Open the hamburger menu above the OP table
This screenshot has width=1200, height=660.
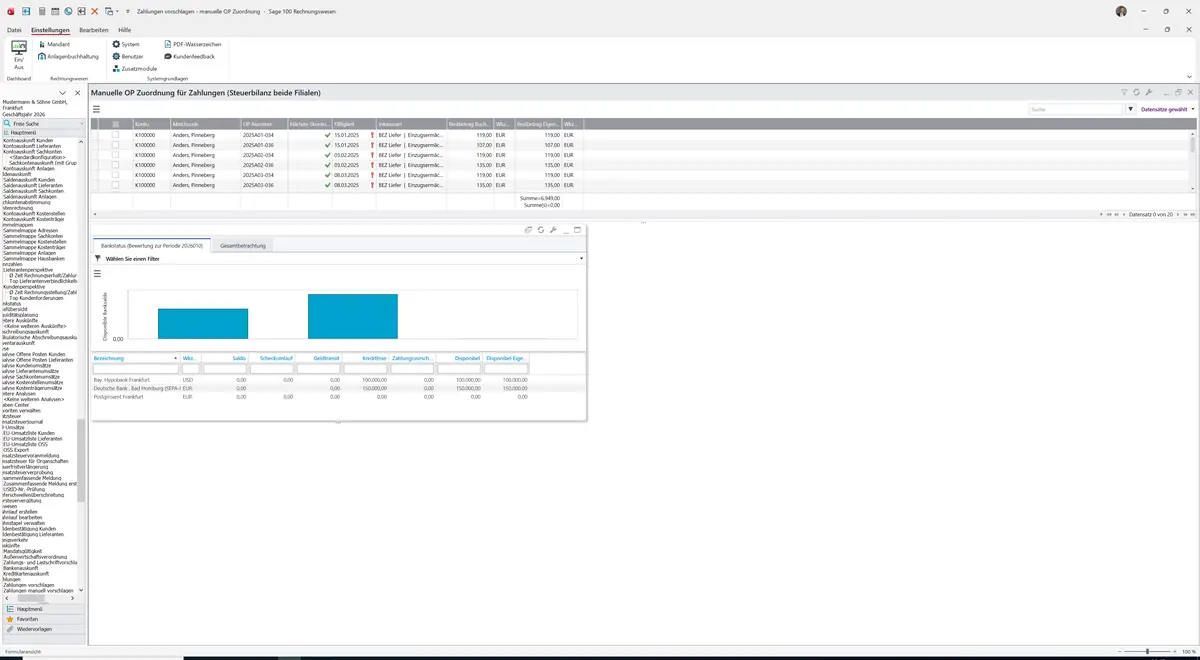pos(97,109)
